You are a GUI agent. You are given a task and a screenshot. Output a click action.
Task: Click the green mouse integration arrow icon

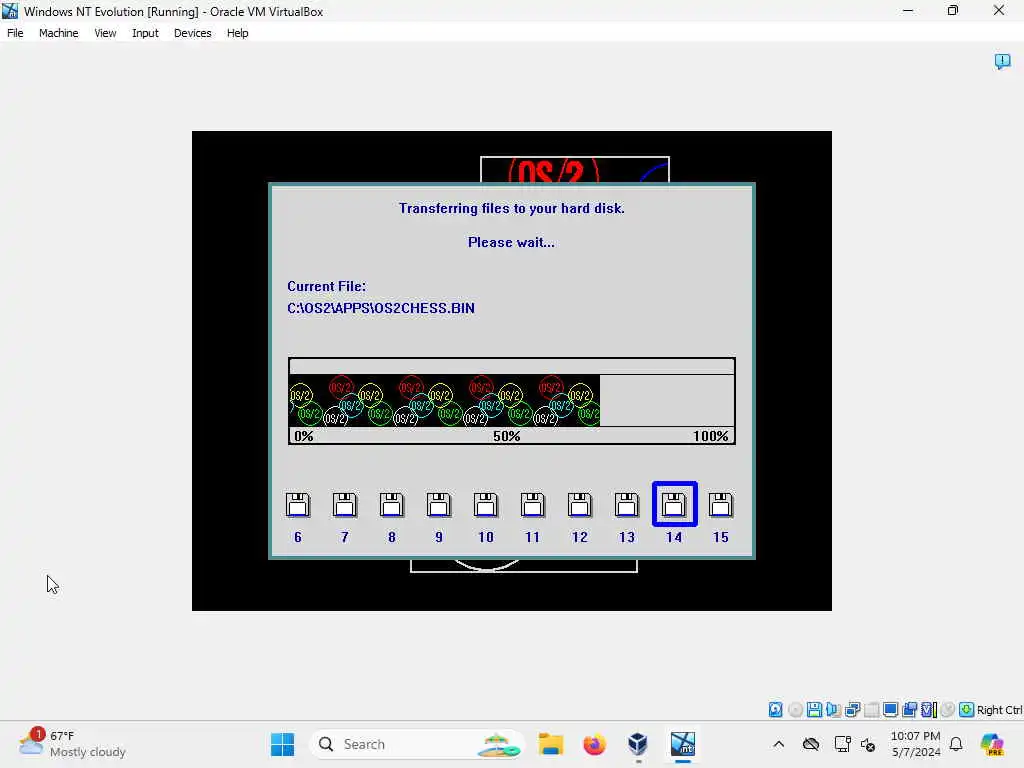pos(967,709)
